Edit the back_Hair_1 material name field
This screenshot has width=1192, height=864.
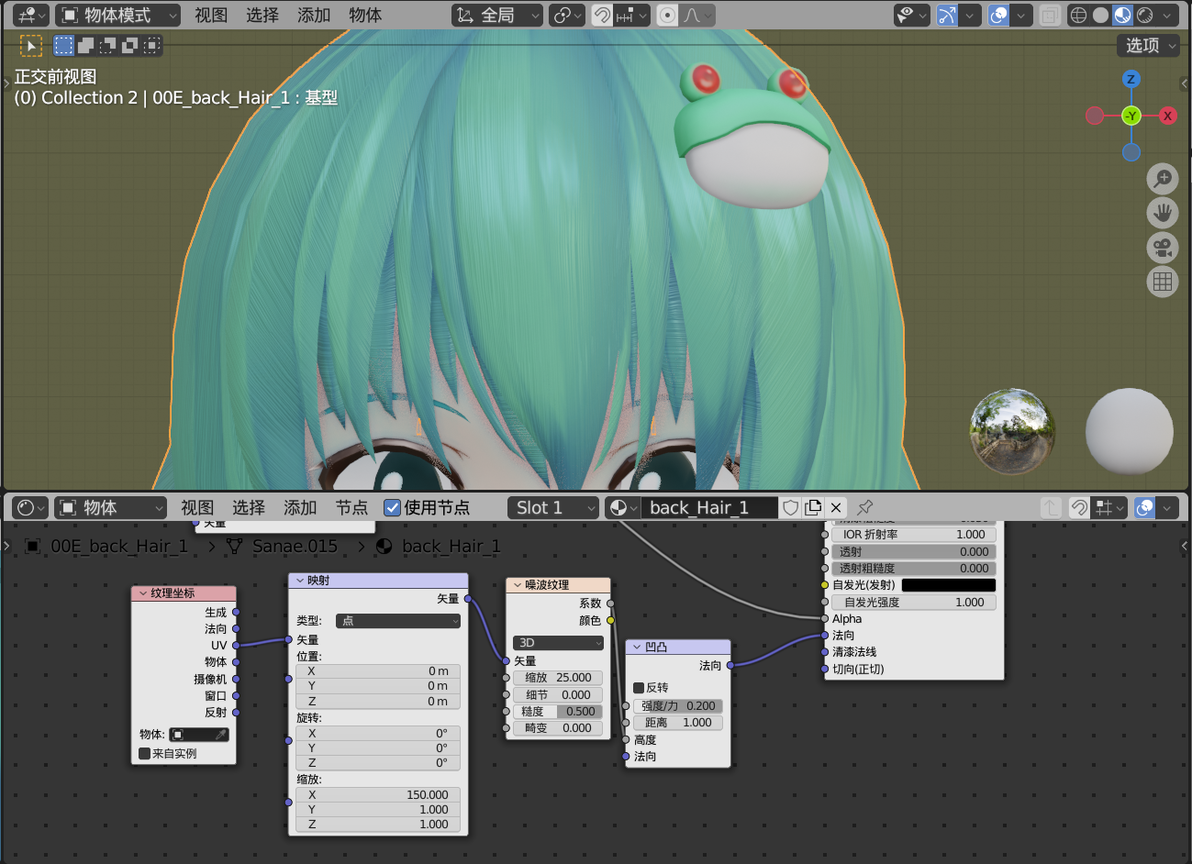point(709,508)
